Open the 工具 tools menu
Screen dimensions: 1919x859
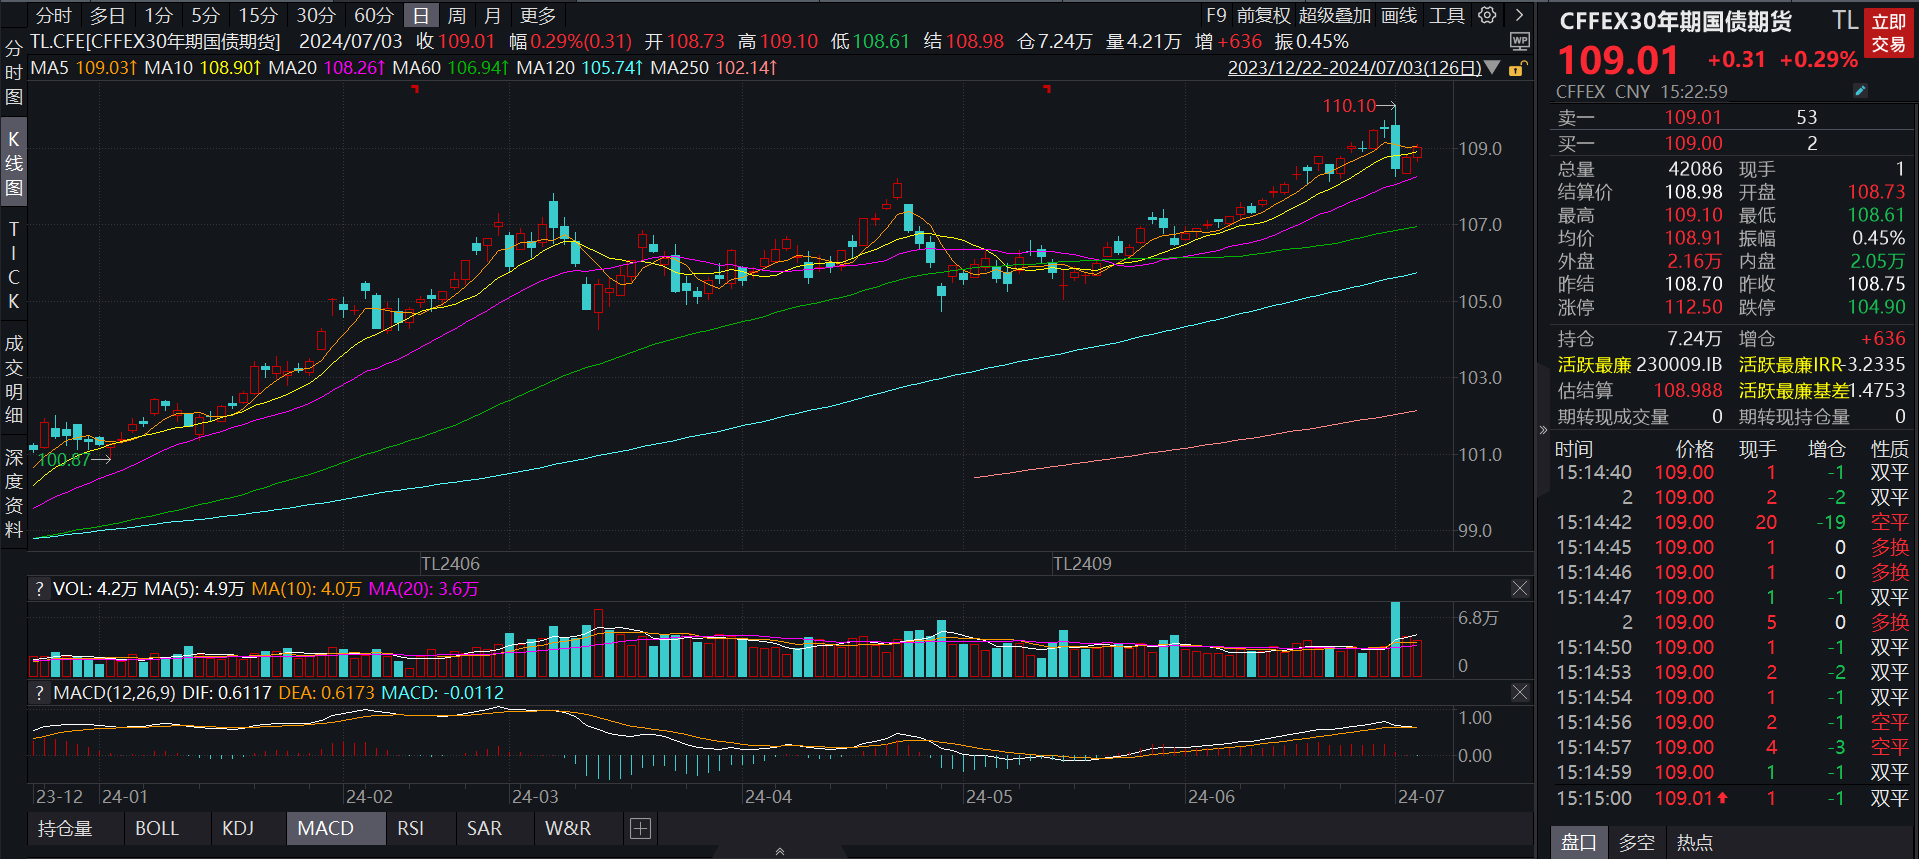[x=1446, y=15]
